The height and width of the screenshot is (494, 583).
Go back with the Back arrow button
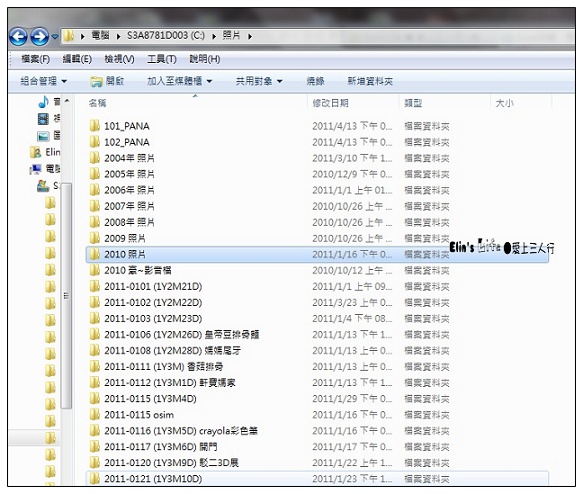click(x=18, y=37)
